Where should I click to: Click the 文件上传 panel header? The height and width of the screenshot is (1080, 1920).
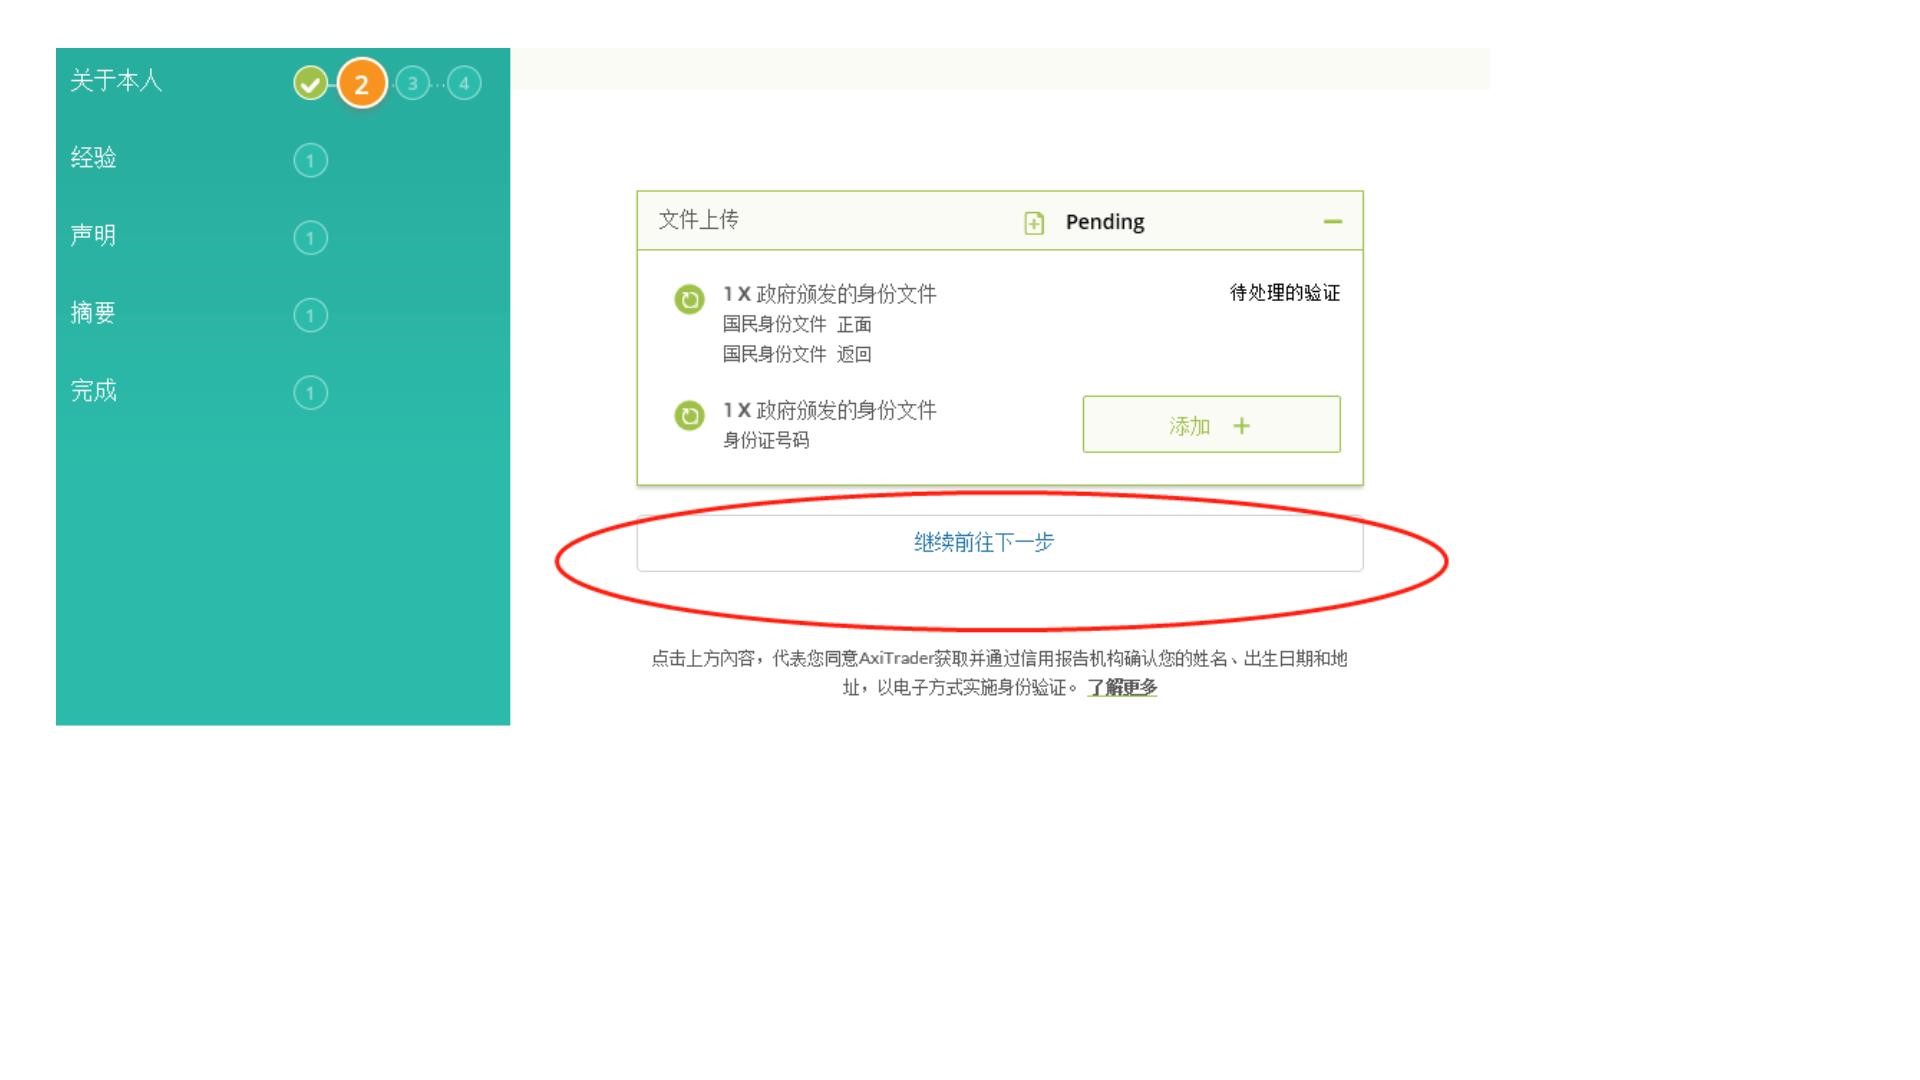(x=699, y=220)
